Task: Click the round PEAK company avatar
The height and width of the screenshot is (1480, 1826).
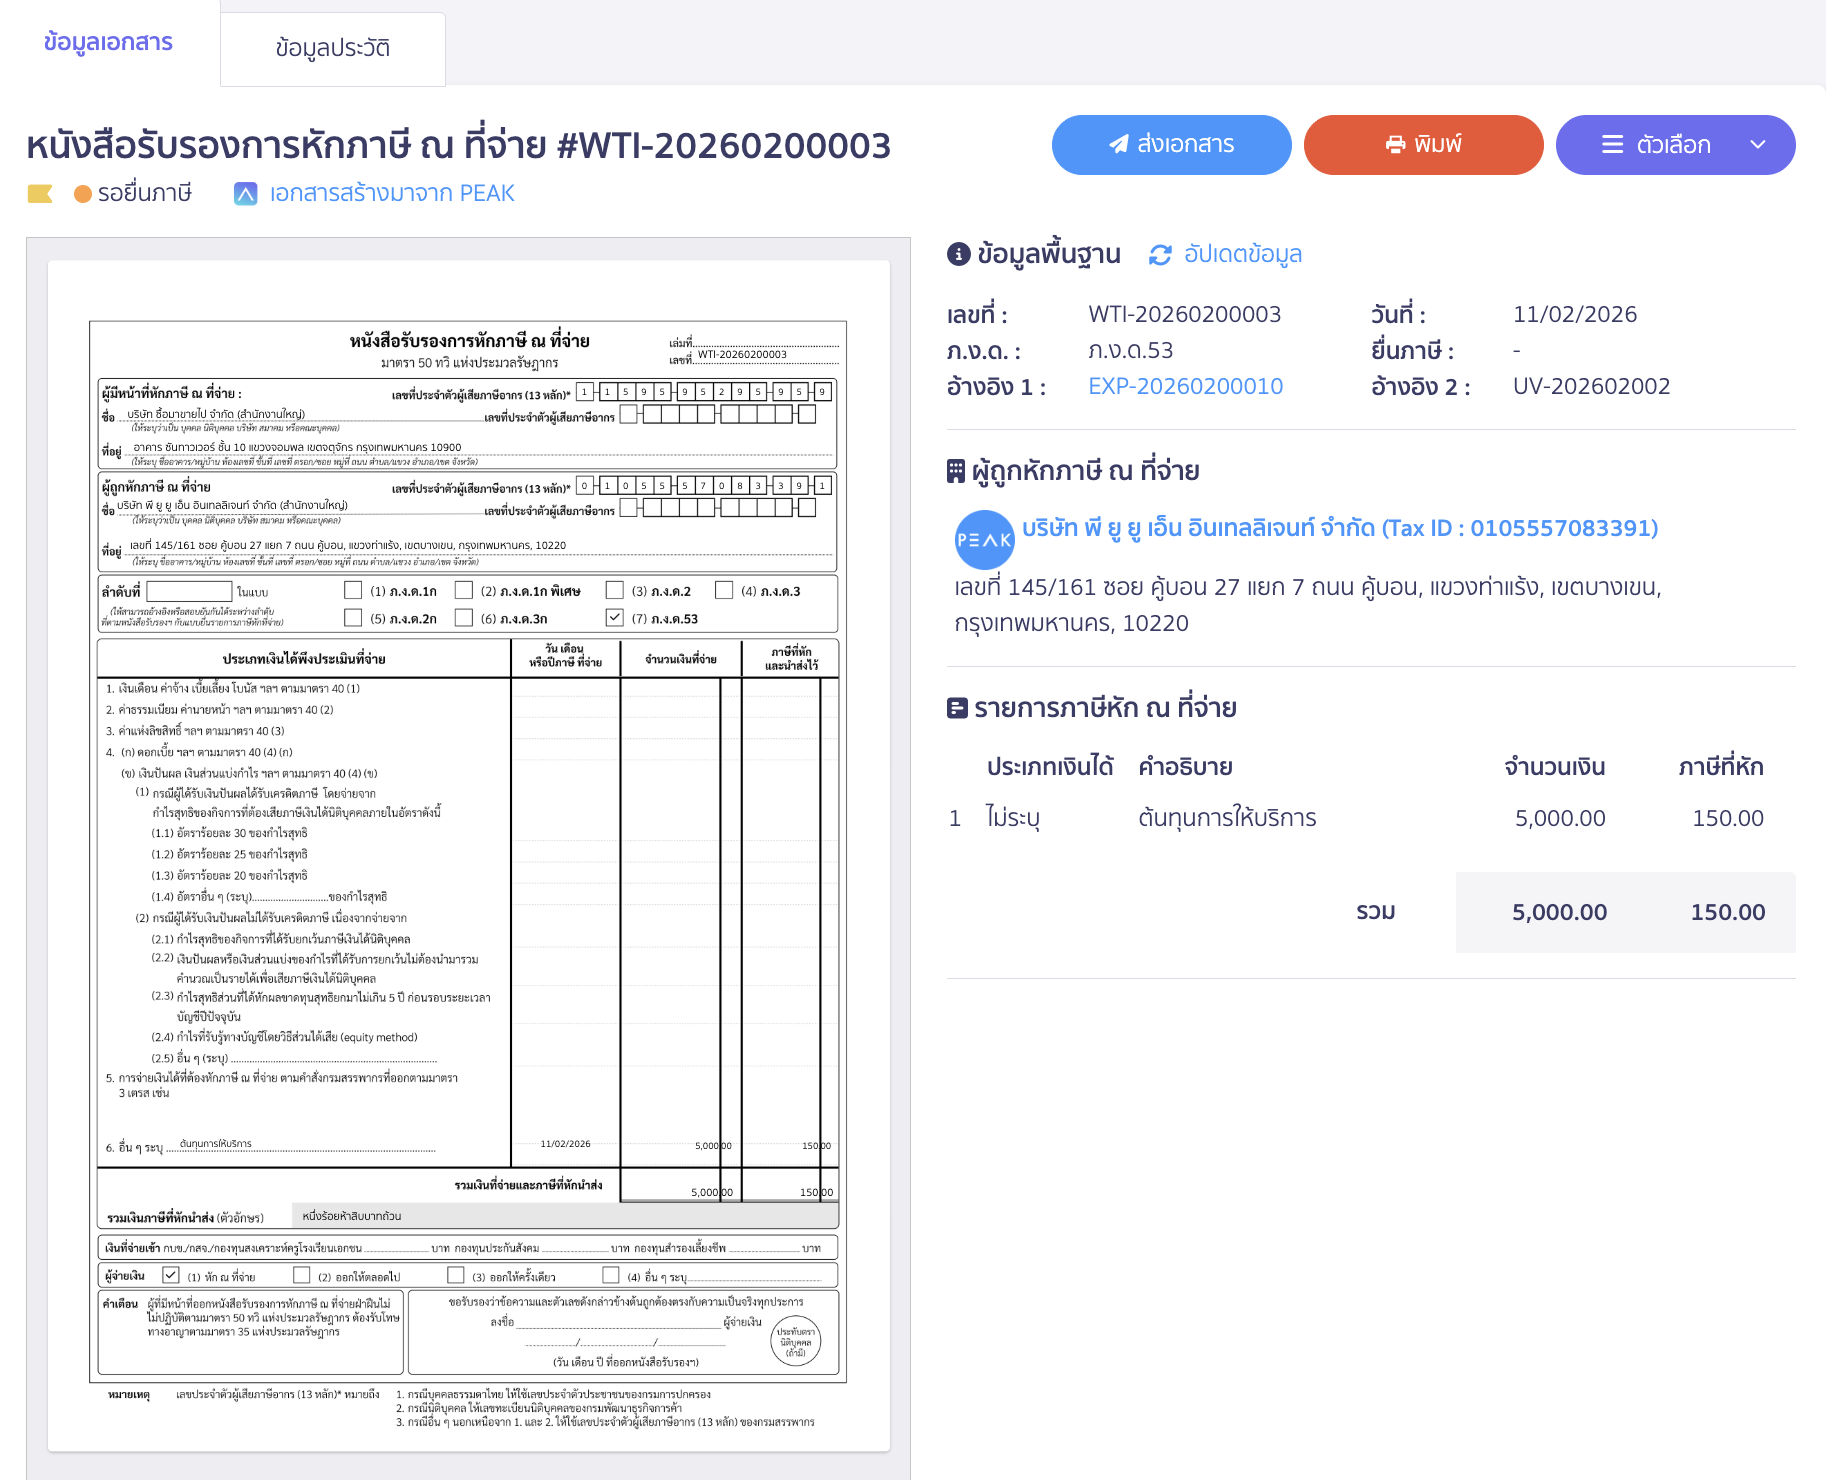Action: coord(984,539)
